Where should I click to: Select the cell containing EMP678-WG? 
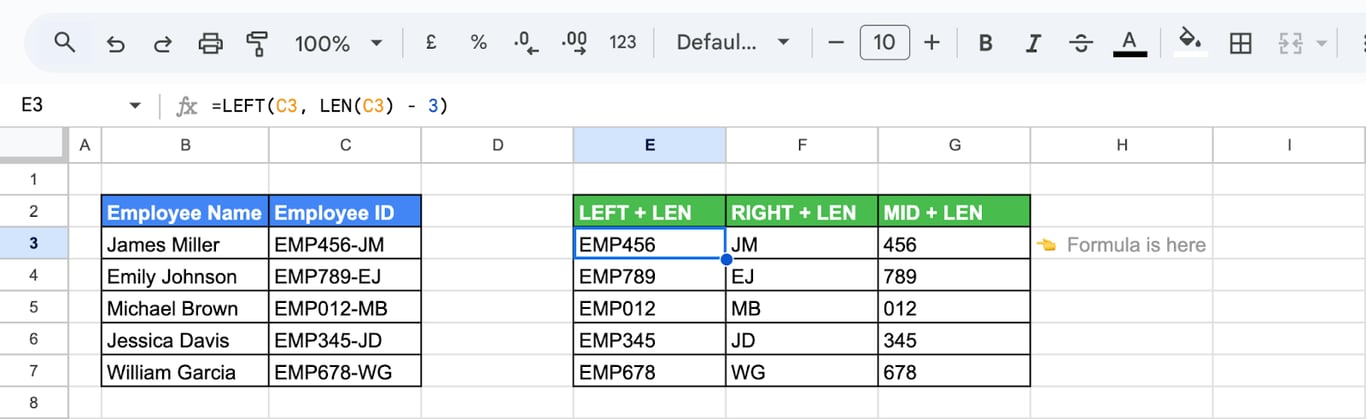(x=345, y=372)
